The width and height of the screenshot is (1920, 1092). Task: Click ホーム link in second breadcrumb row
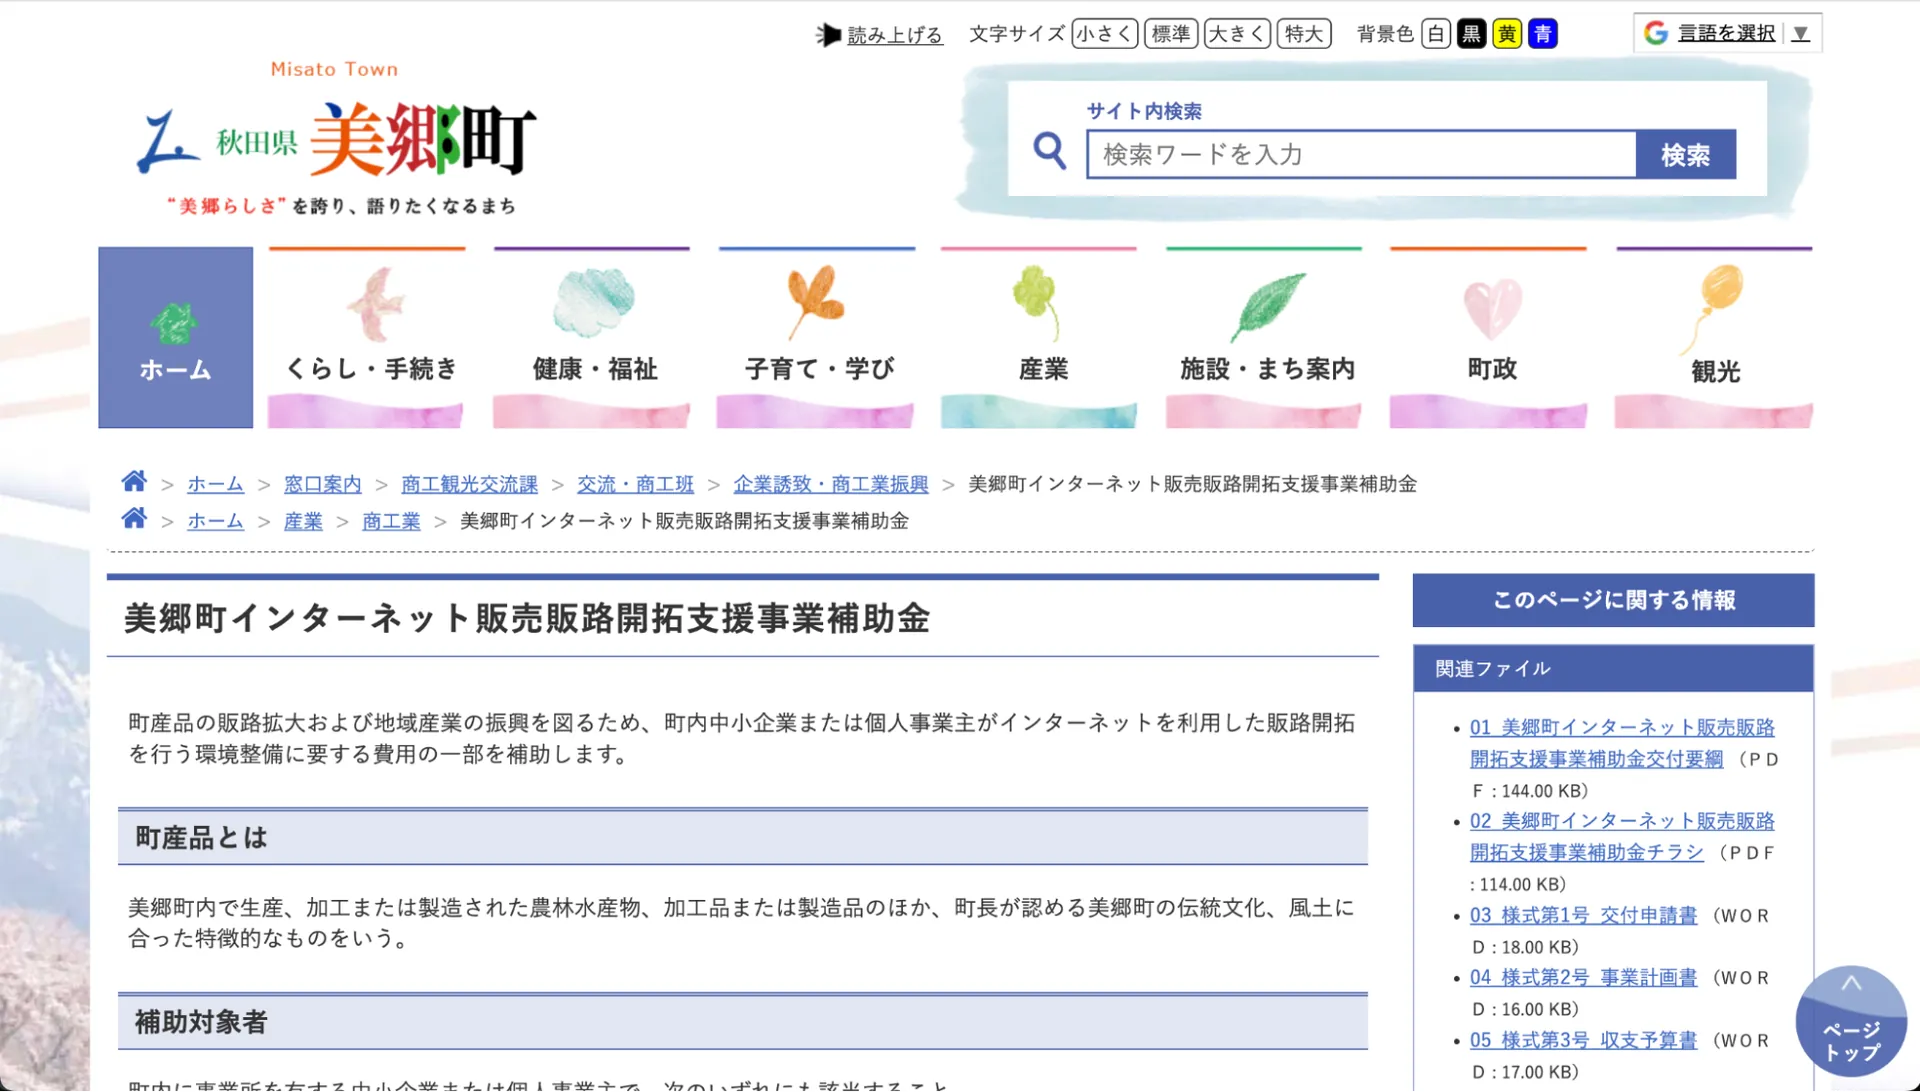215,521
